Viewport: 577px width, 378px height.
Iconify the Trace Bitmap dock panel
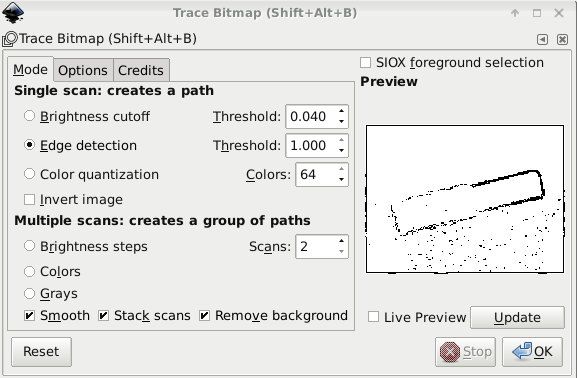(542, 39)
